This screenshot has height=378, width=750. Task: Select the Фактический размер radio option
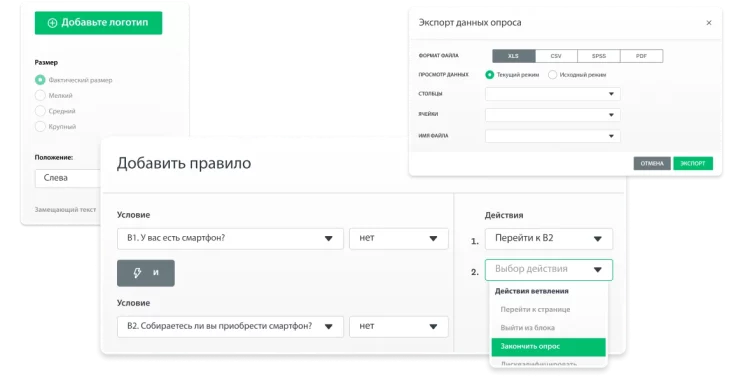tap(40, 80)
